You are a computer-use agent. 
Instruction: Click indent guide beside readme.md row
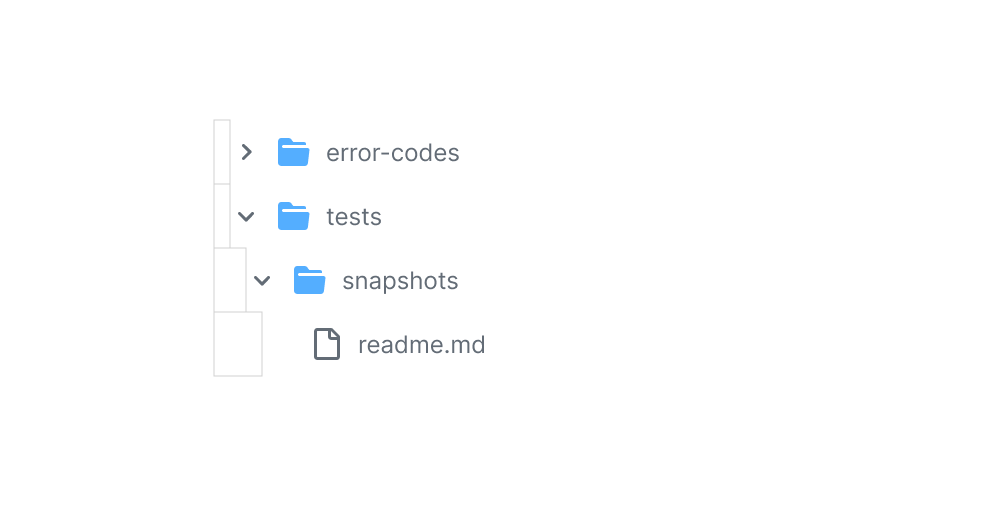click(238, 344)
